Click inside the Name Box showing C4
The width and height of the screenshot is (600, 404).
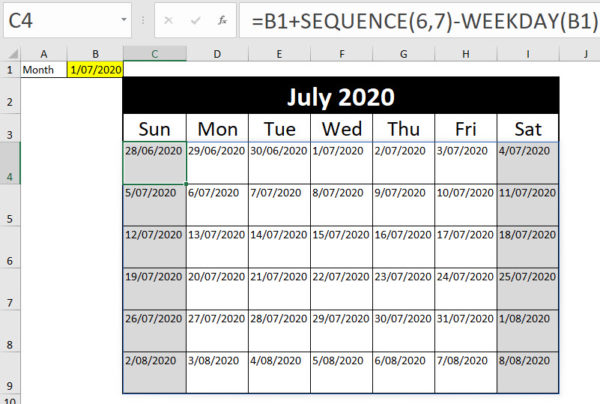point(61,20)
